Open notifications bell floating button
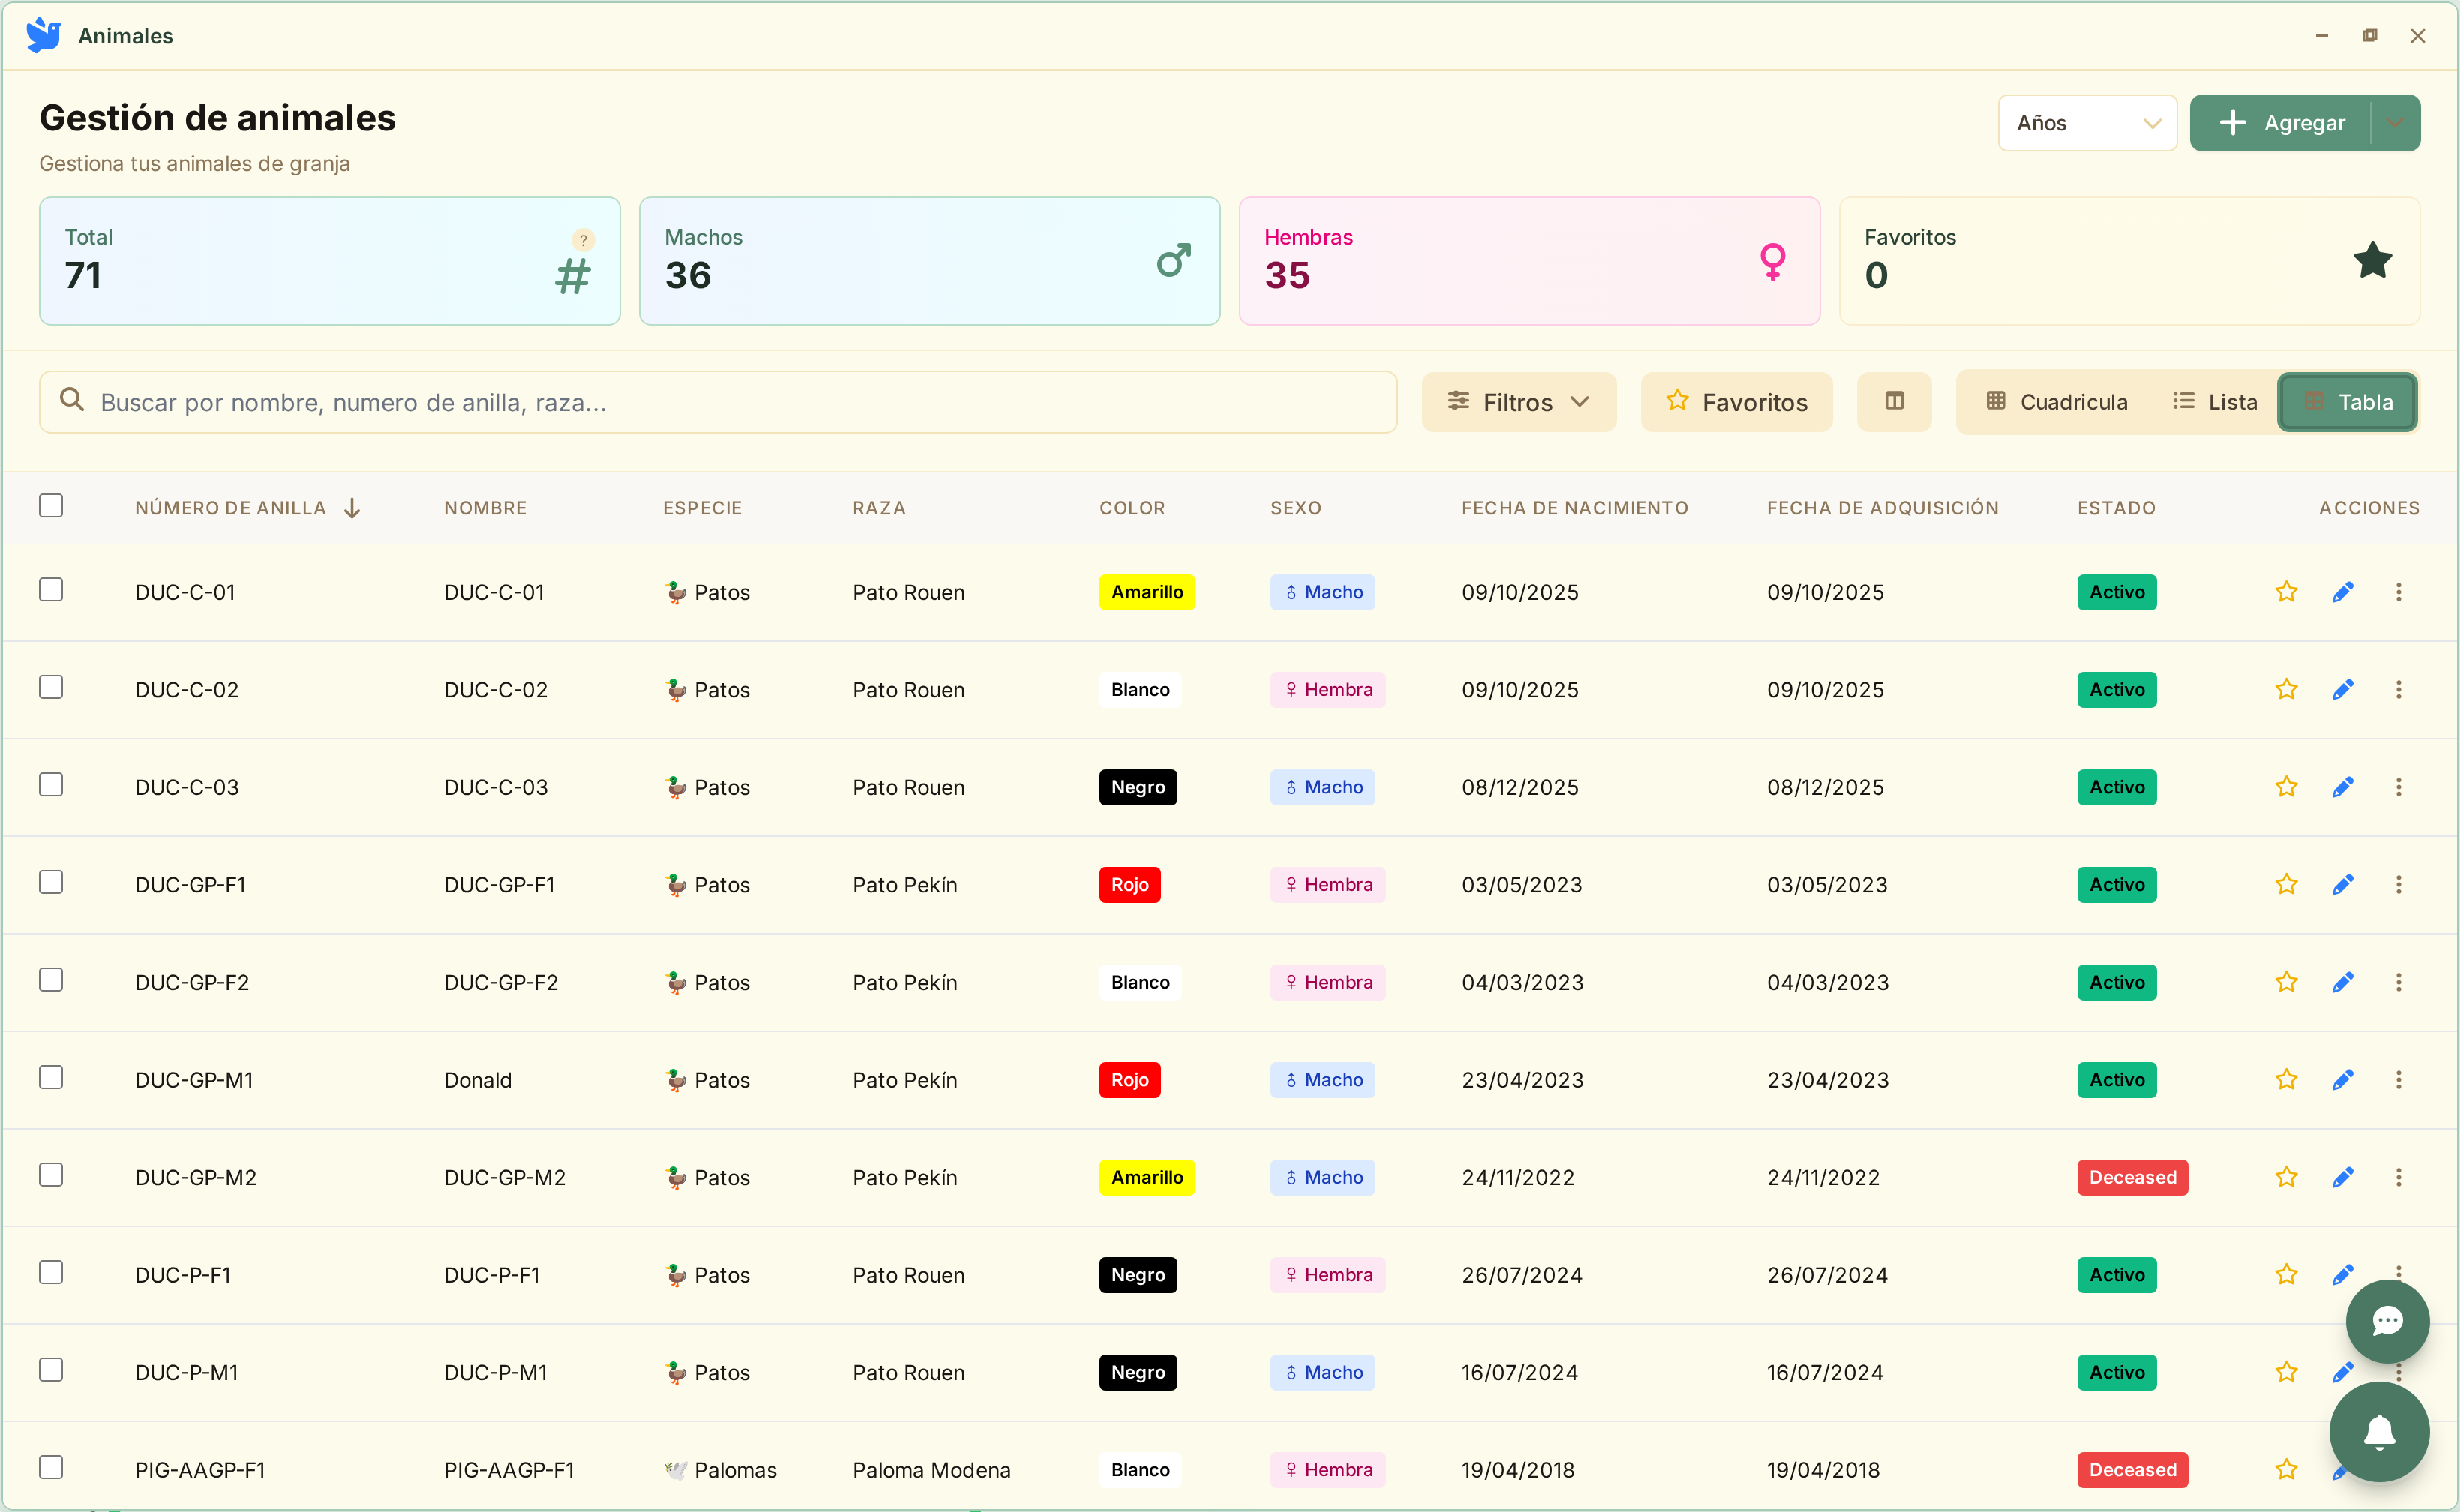Image resolution: width=2460 pixels, height=1512 pixels. coord(2378,1432)
